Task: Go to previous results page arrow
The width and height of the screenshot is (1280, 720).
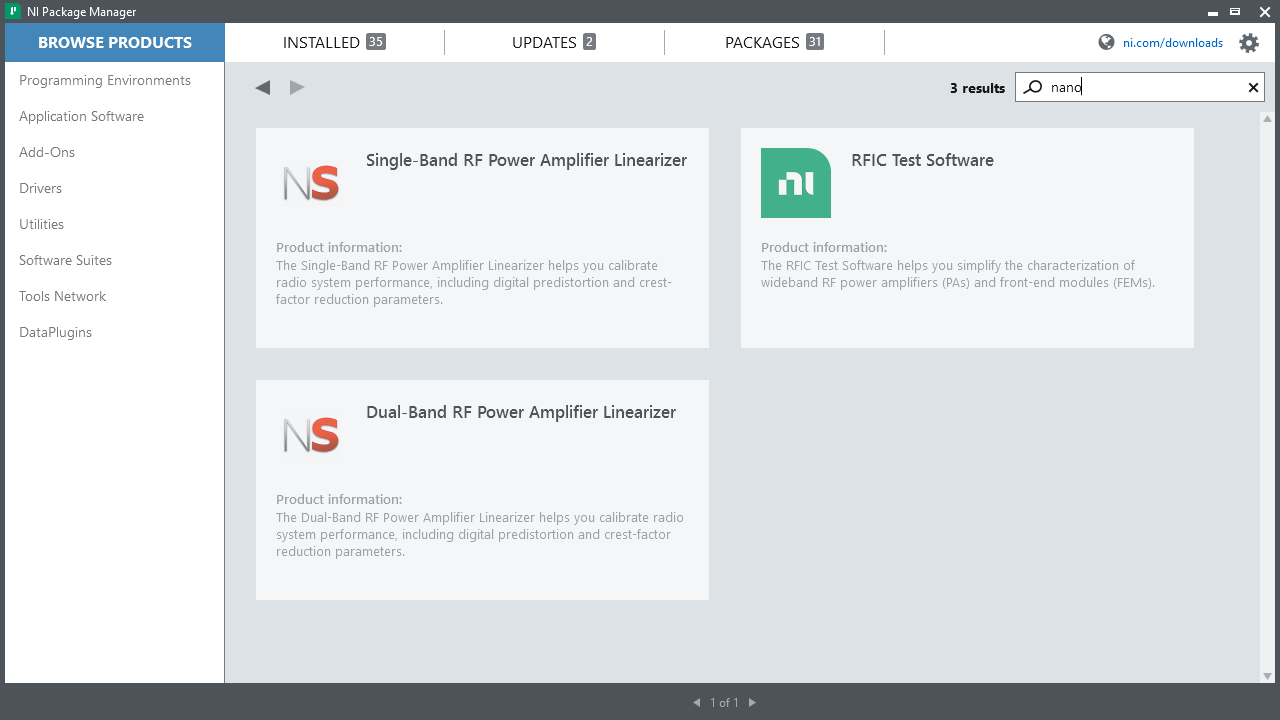Action: [x=697, y=703]
